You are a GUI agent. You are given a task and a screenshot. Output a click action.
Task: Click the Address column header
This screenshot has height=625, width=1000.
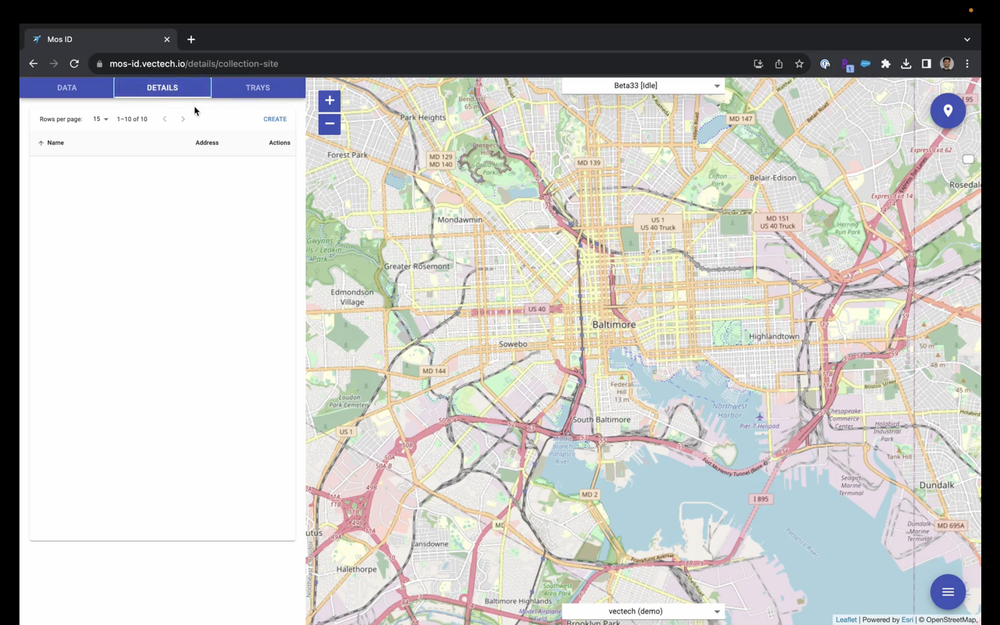point(207,143)
